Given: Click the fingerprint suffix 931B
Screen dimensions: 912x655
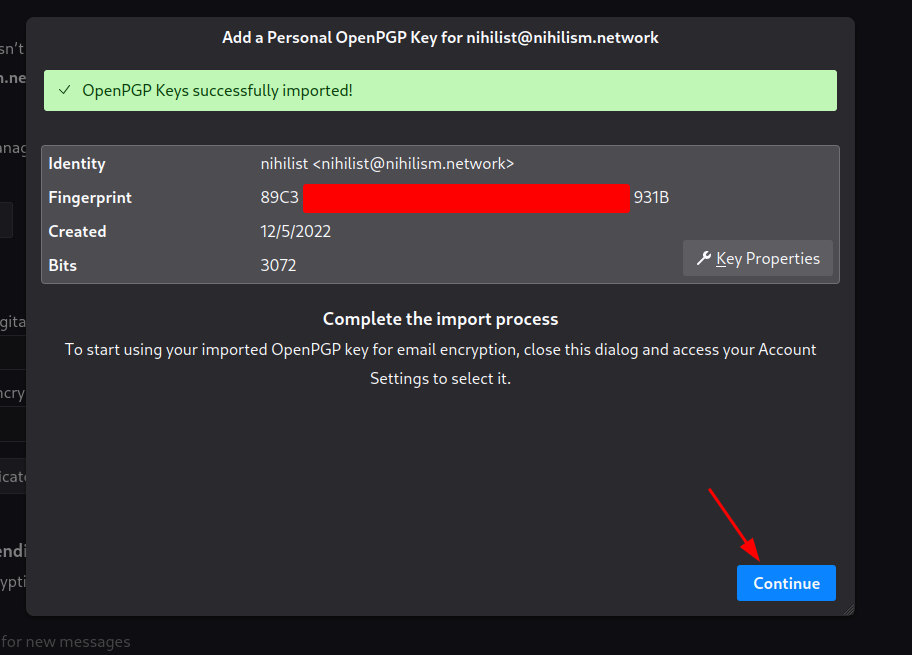Looking at the screenshot, I should coord(651,198).
